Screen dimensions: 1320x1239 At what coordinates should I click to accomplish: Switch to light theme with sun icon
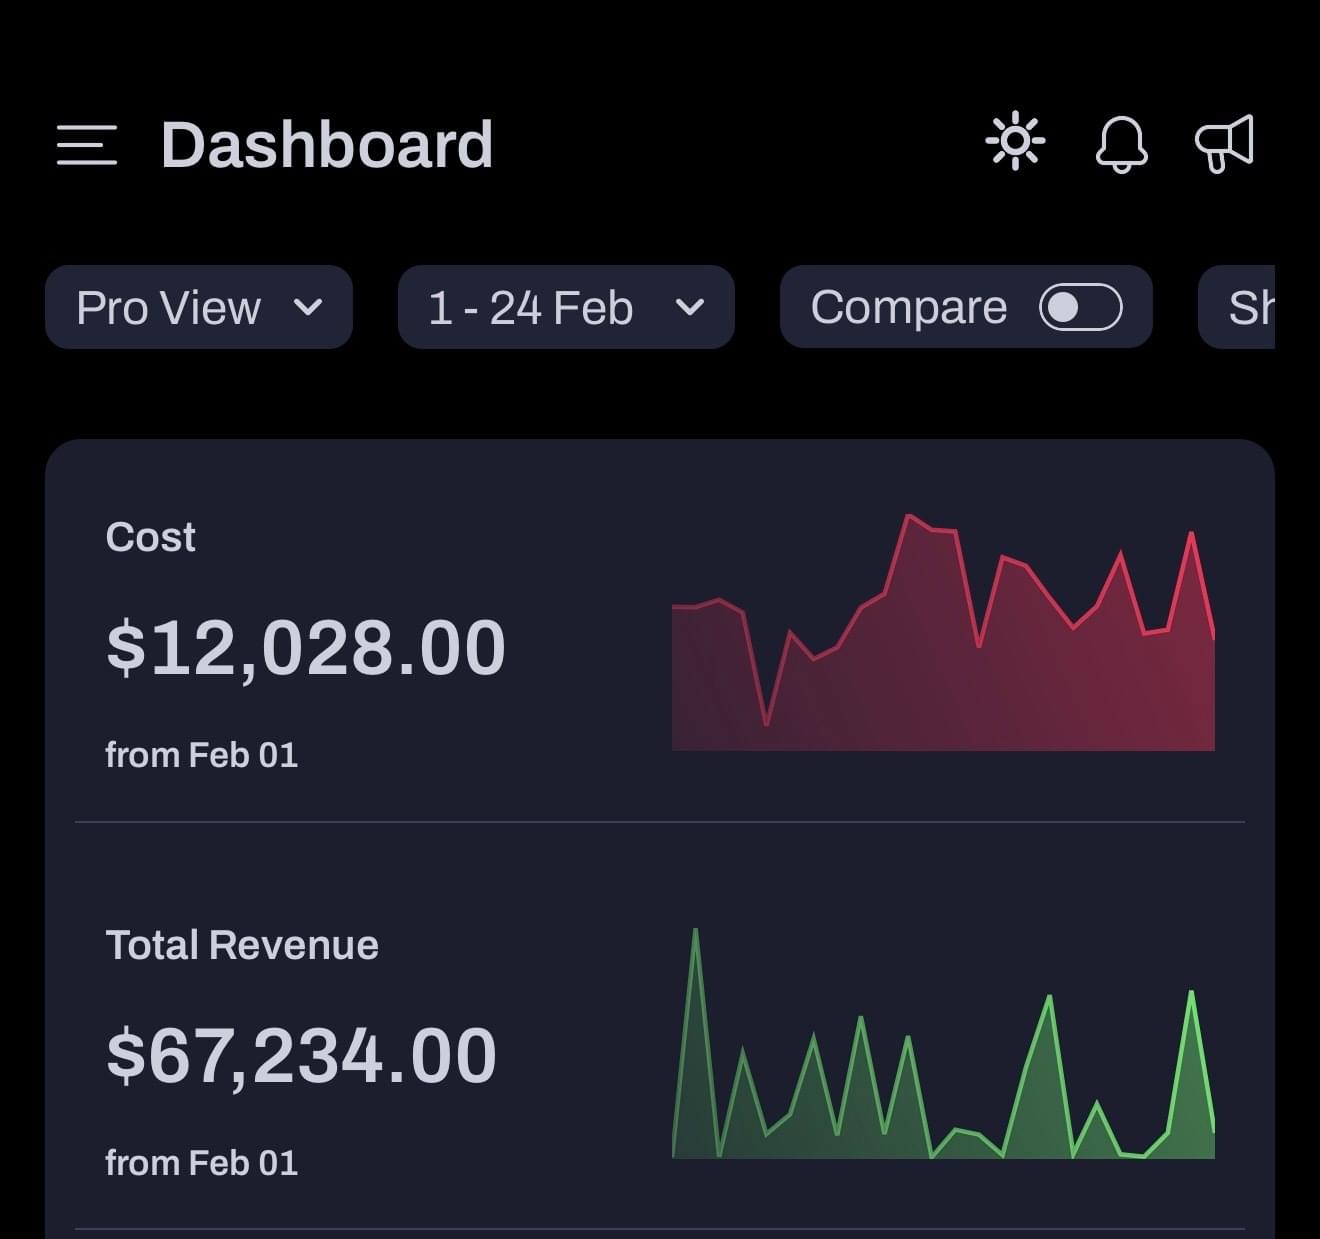coord(1015,142)
